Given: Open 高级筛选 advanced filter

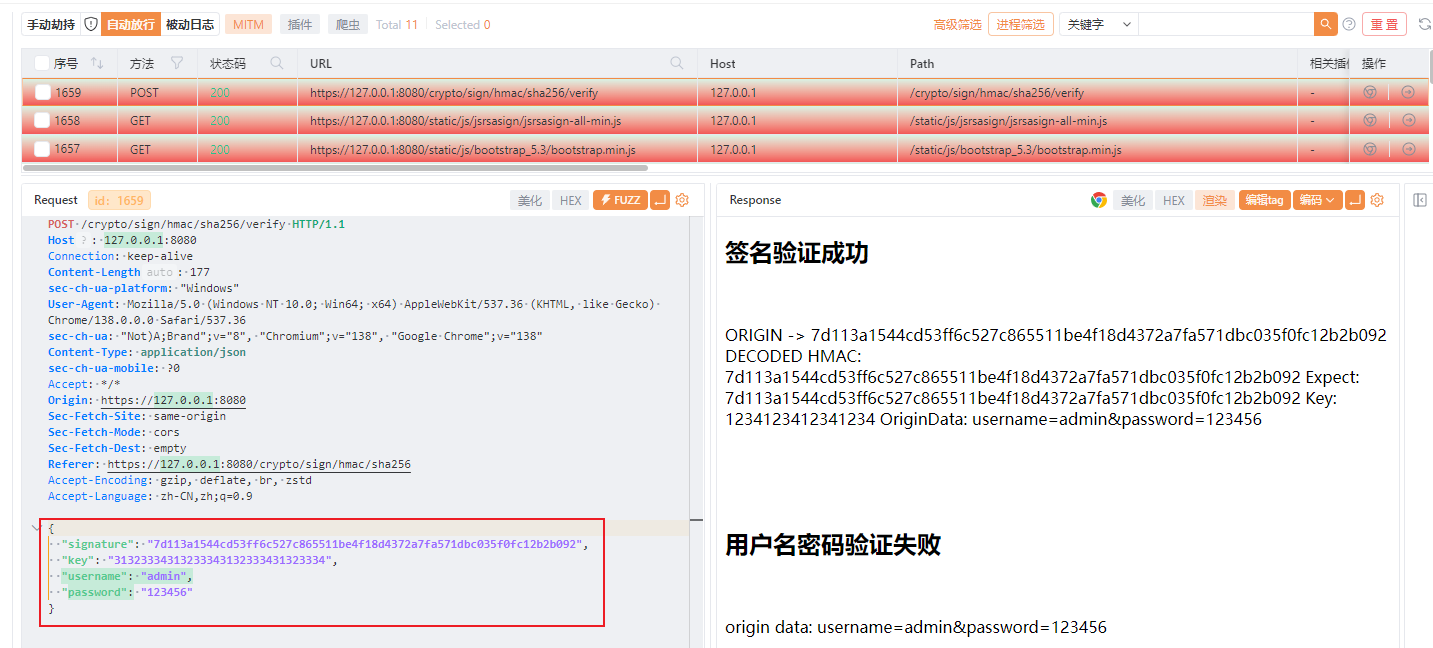Looking at the screenshot, I should click(958, 24).
